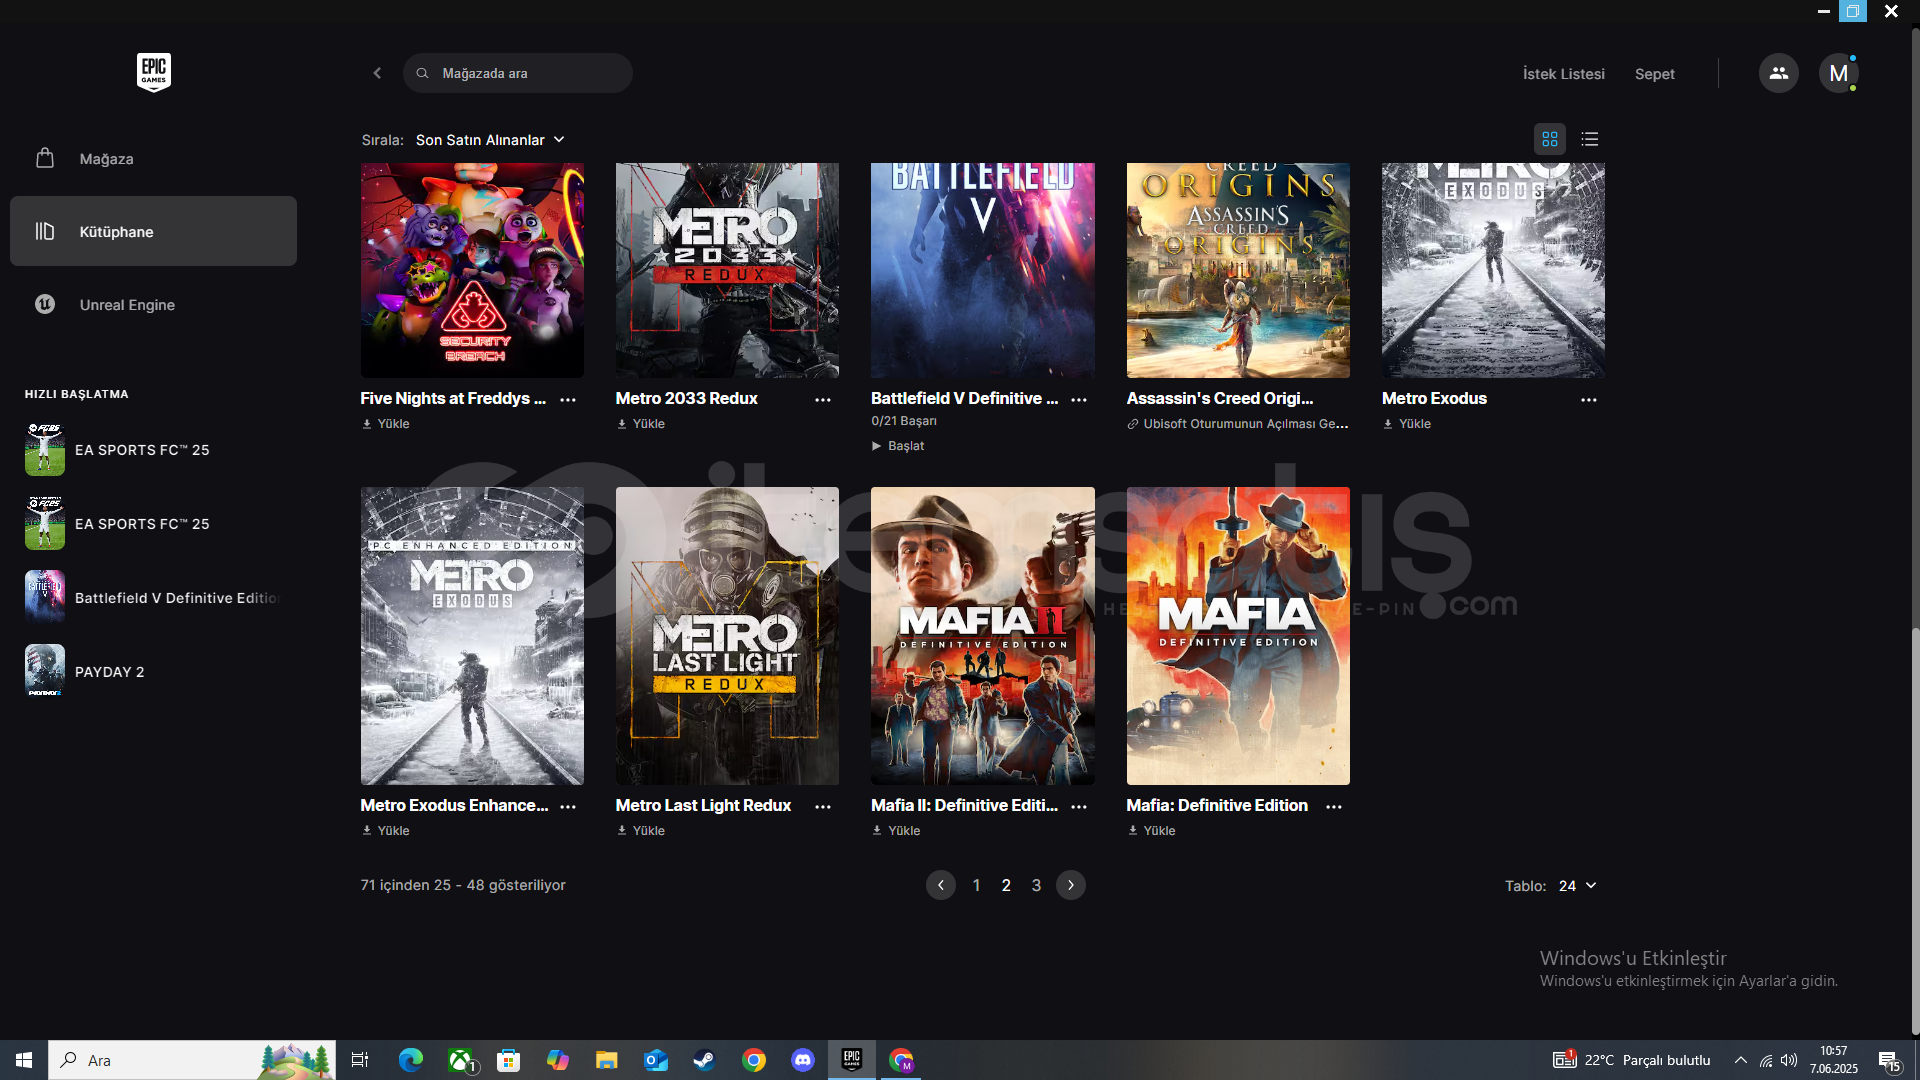Screen dimensions: 1920x1080
Task: Go to page 3
Action: [1036, 885]
